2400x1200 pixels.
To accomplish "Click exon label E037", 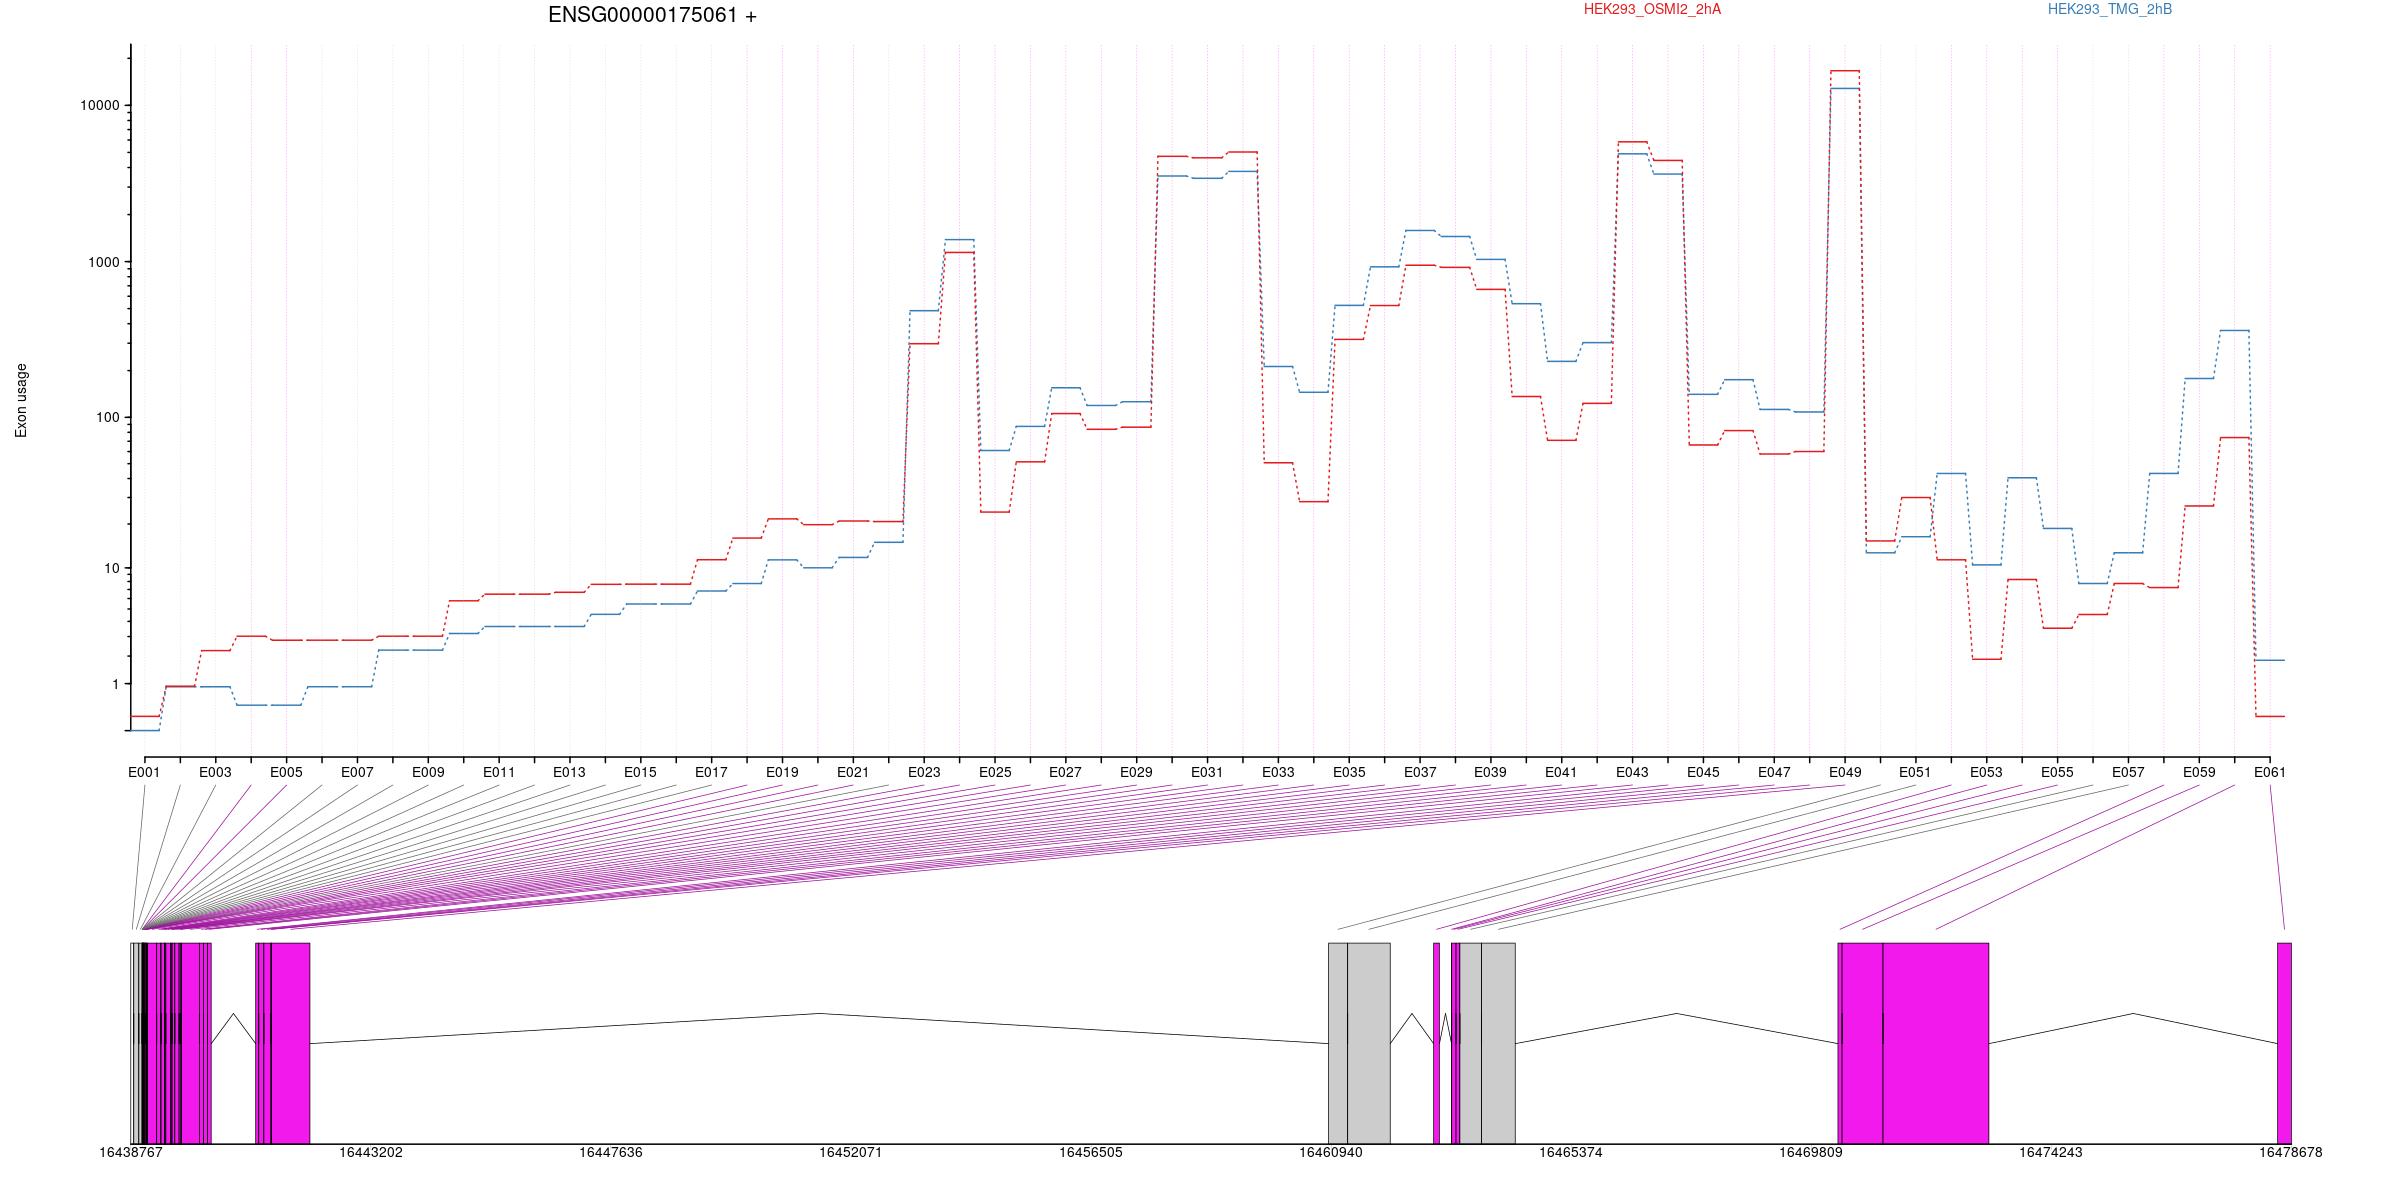I will [x=1420, y=772].
